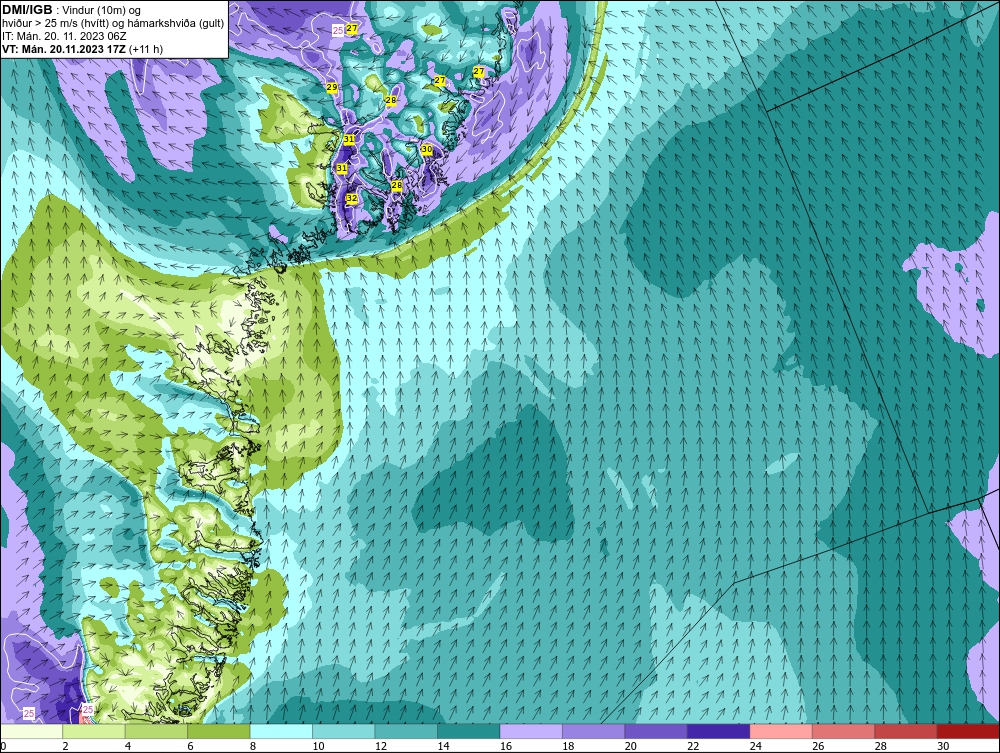
Task: Click the white '25' label next to yellow '27'
Action: tap(339, 30)
